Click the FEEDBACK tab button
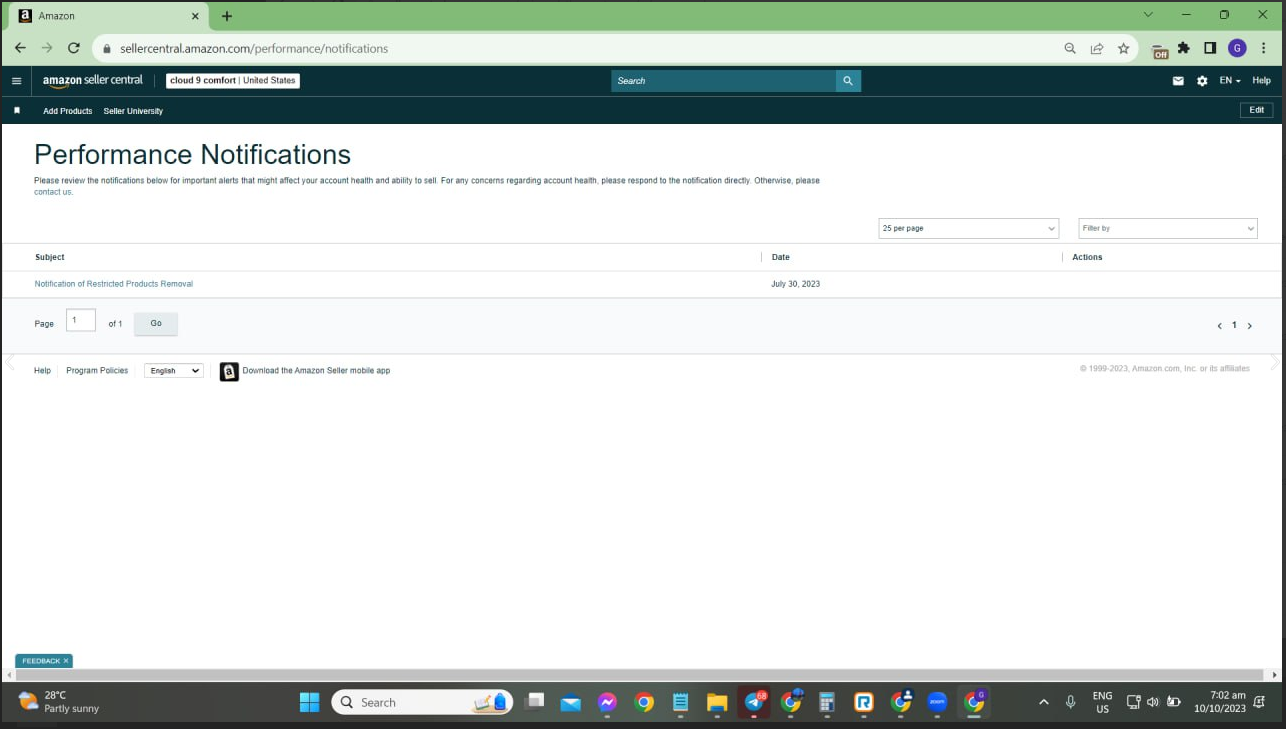 [44, 661]
